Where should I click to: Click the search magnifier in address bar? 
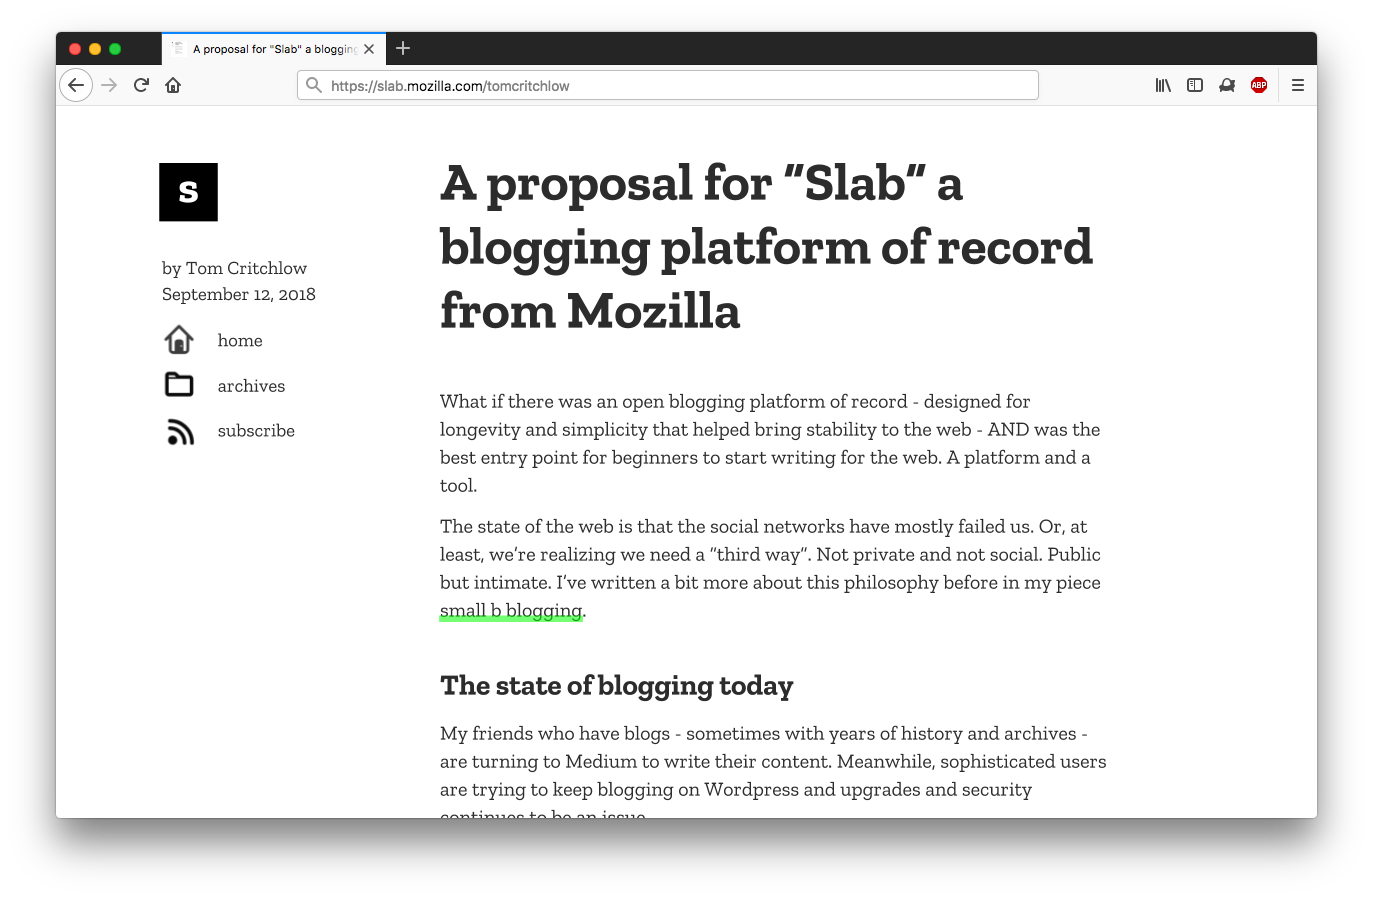pyautogui.click(x=314, y=85)
